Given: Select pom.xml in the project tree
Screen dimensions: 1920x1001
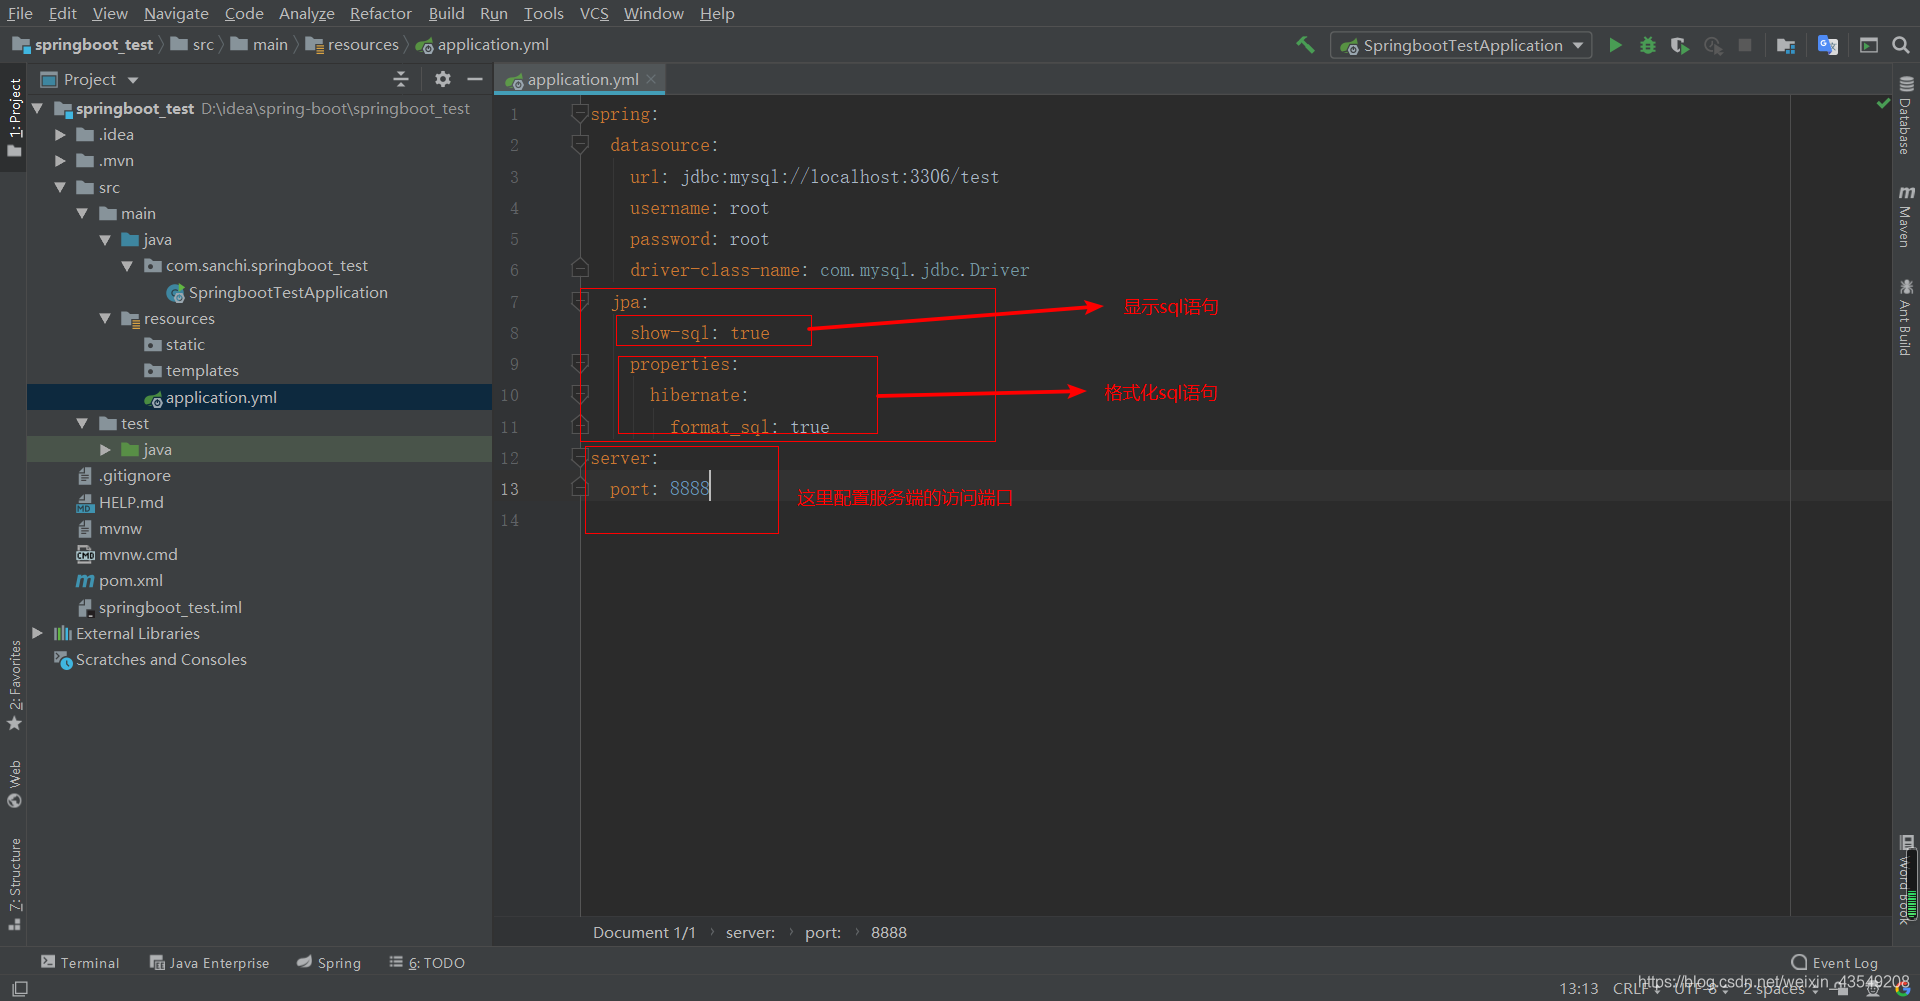Looking at the screenshot, I should (x=130, y=580).
